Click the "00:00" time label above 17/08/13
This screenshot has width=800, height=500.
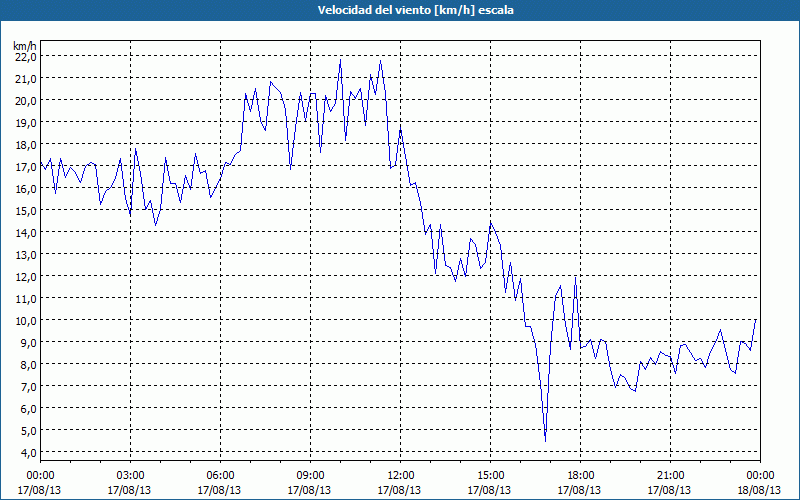(x=40, y=476)
